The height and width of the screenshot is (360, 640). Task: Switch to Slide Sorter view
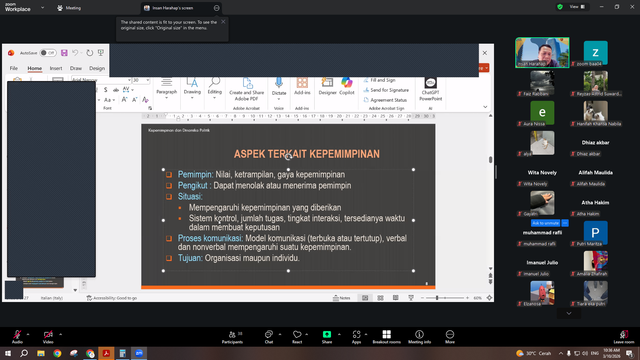click(x=380, y=298)
